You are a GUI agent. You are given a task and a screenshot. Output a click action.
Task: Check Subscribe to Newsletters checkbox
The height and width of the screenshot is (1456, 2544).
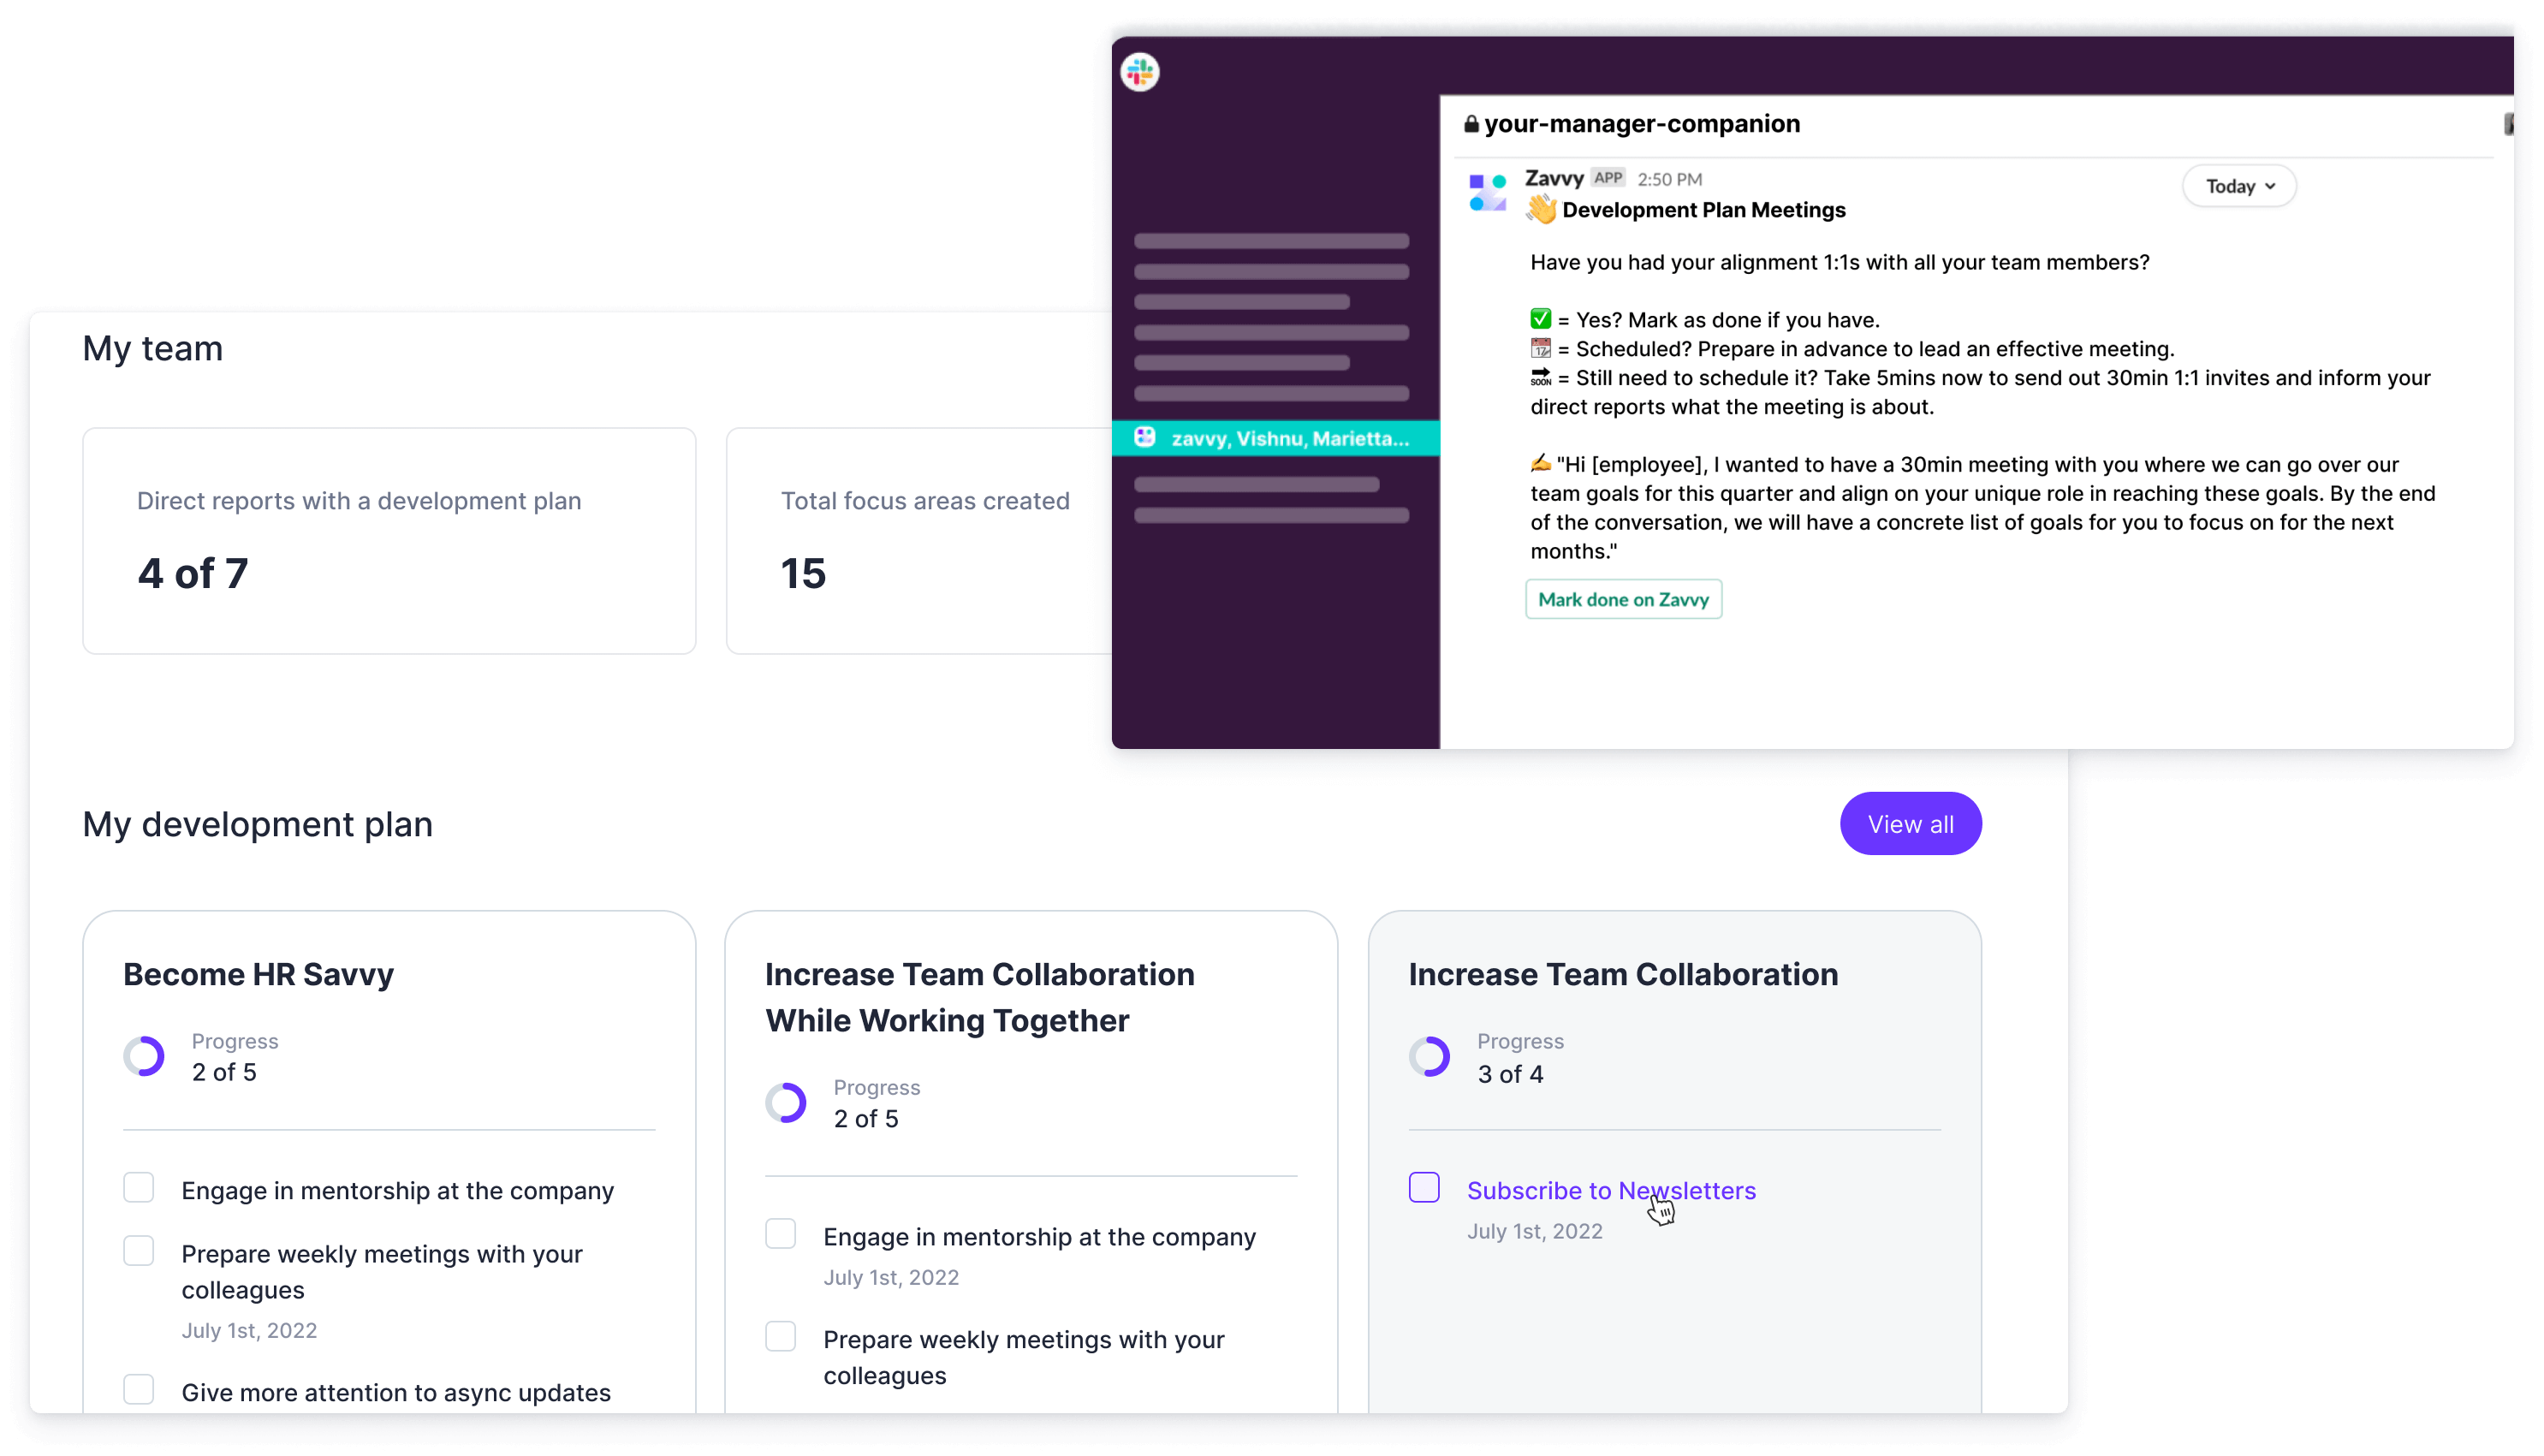tap(1424, 1188)
